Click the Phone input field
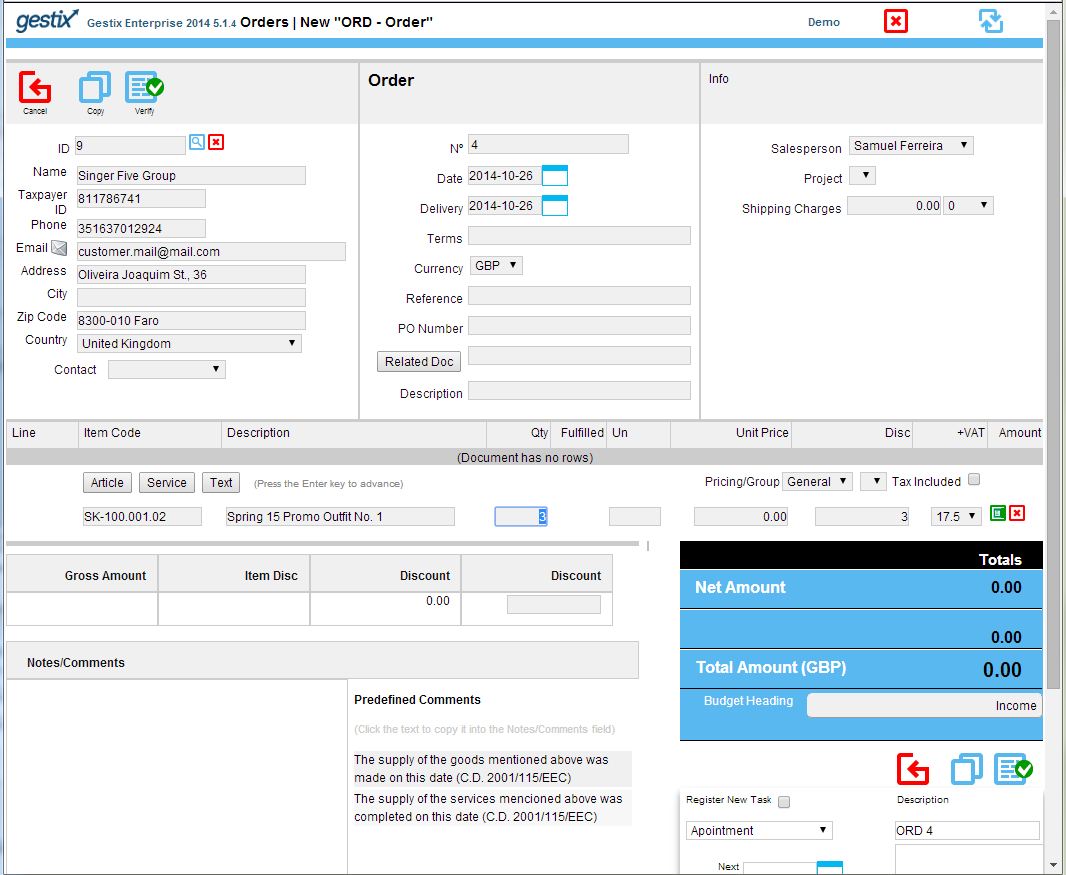The height and width of the screenshot is (875, 1066). pyautogui.click(x=141, y=228)
